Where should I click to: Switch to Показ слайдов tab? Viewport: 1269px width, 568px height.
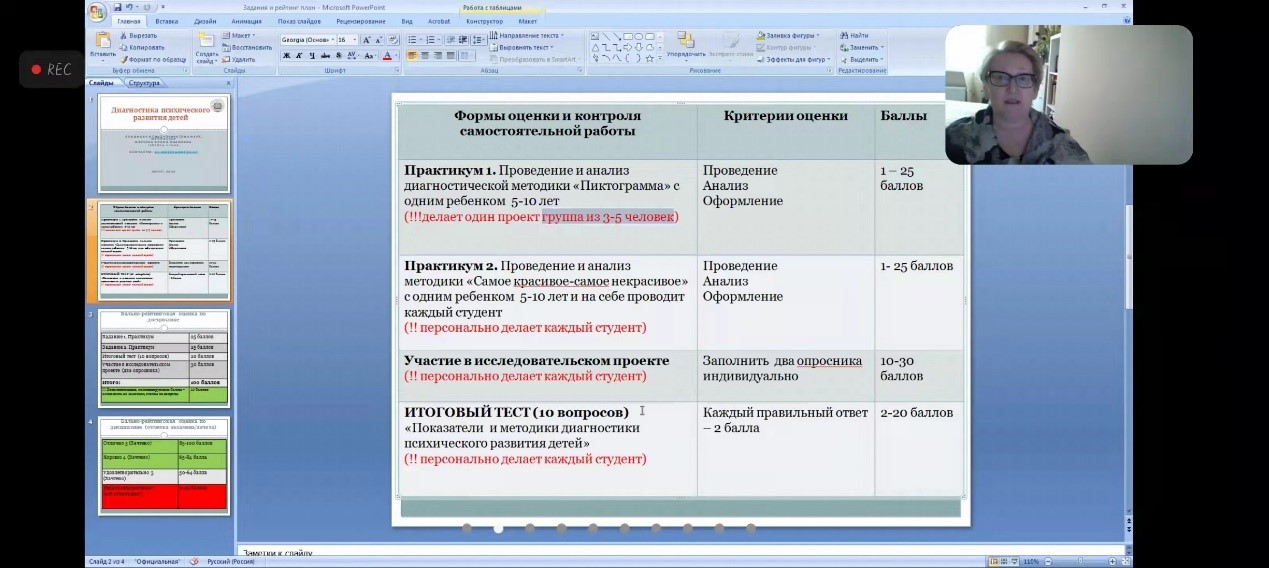click(299, 21)
